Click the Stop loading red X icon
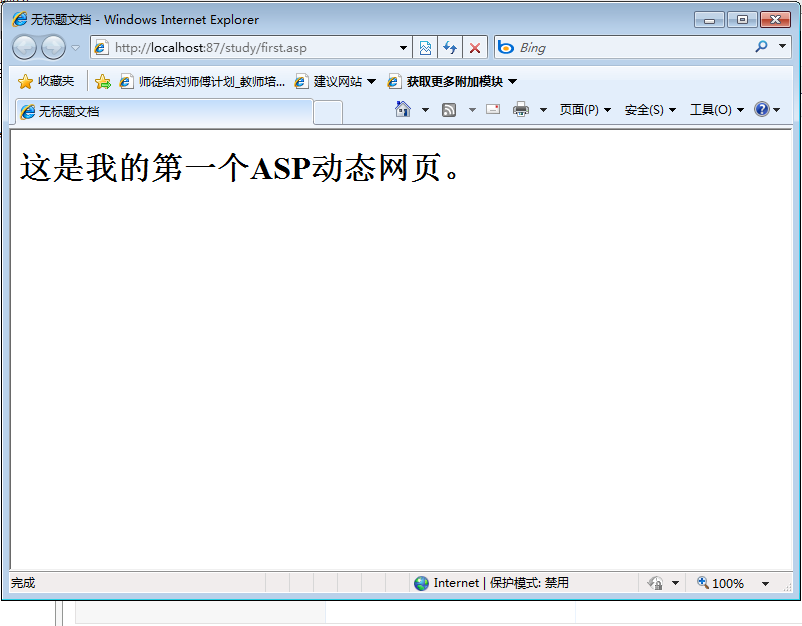This screenshot has height=626, width=802. pos(475,47)
